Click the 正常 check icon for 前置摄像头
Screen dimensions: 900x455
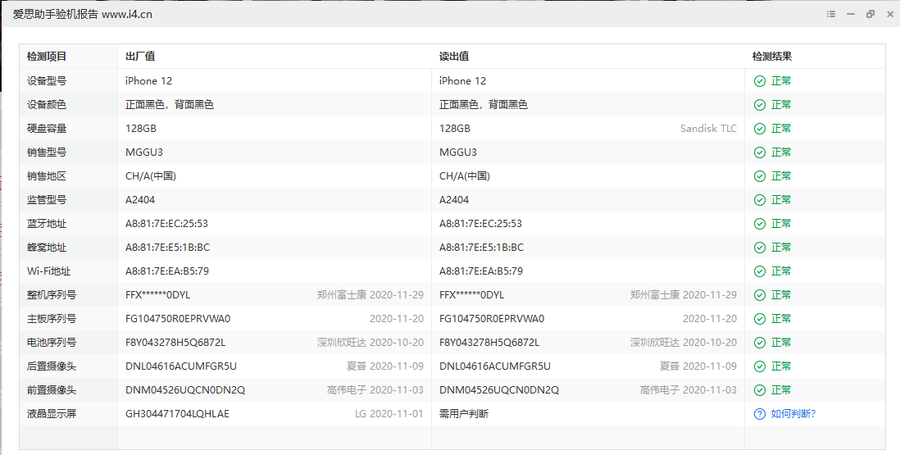click(x=759, y=390)
